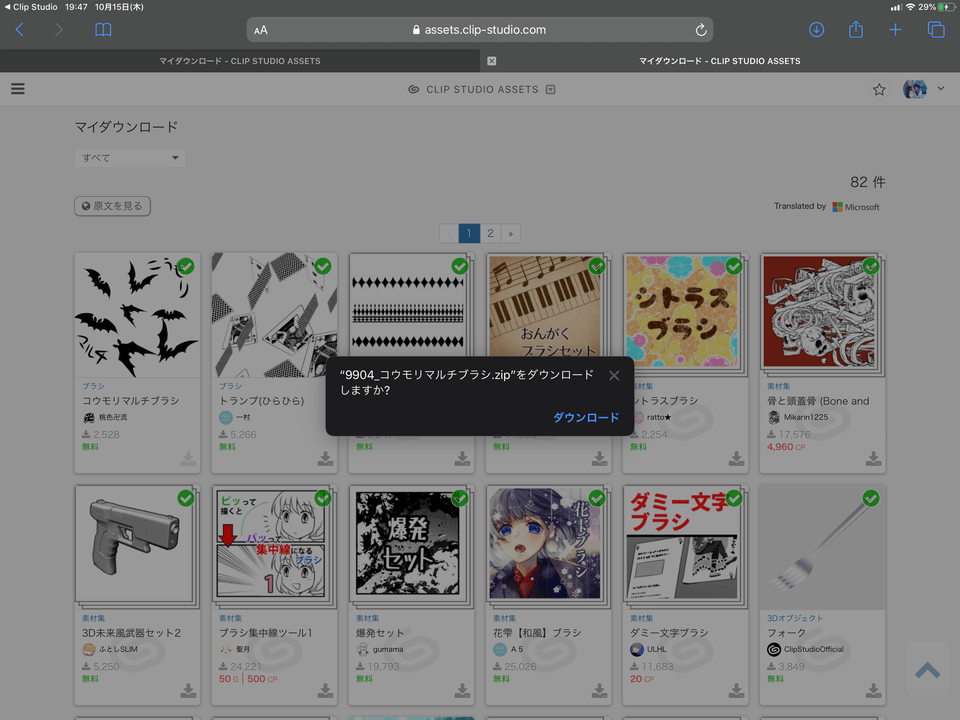Tap the Share icon in the toolbar
Image resolution: width=960 pixels, height=720 pixels.
[855, 29]
